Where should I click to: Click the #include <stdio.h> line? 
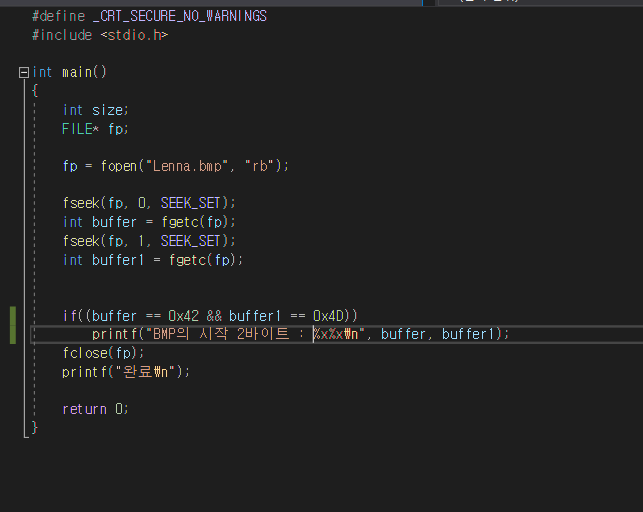click(100, 35)
